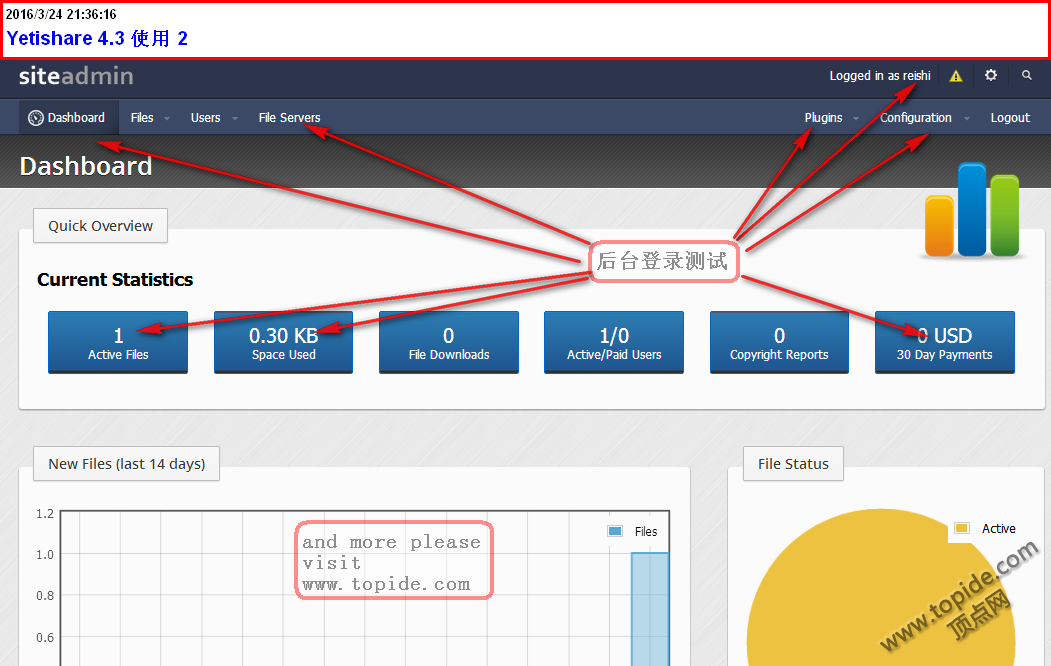
Task: Select the New Files (last 14 days) tab
Action: pyautogui.click(x=127, y=464)
